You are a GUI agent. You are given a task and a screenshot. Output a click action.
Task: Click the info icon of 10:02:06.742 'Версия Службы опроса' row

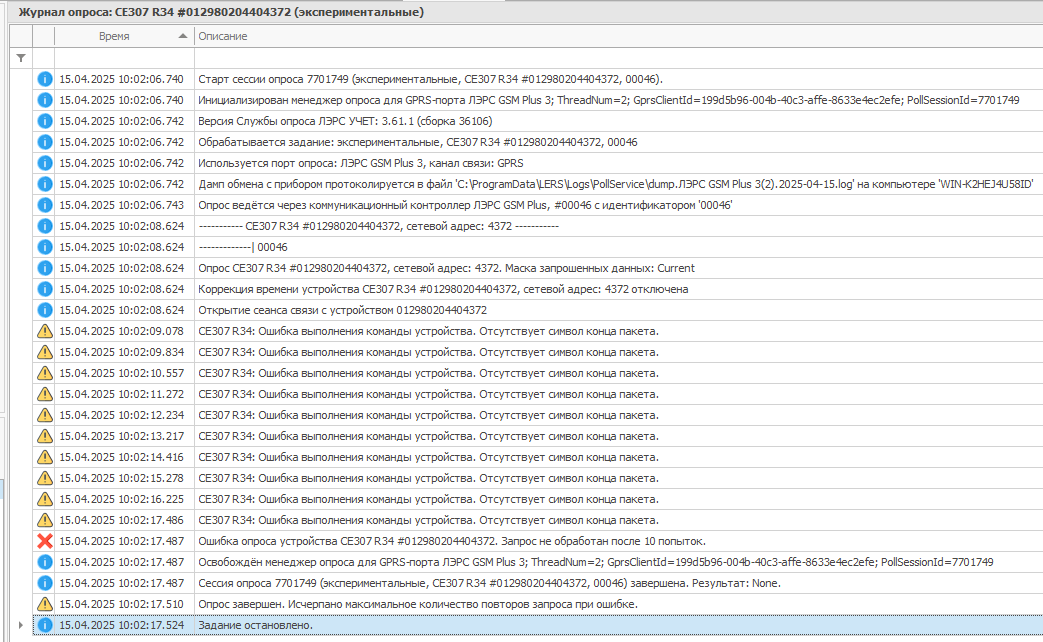[45, 121]
